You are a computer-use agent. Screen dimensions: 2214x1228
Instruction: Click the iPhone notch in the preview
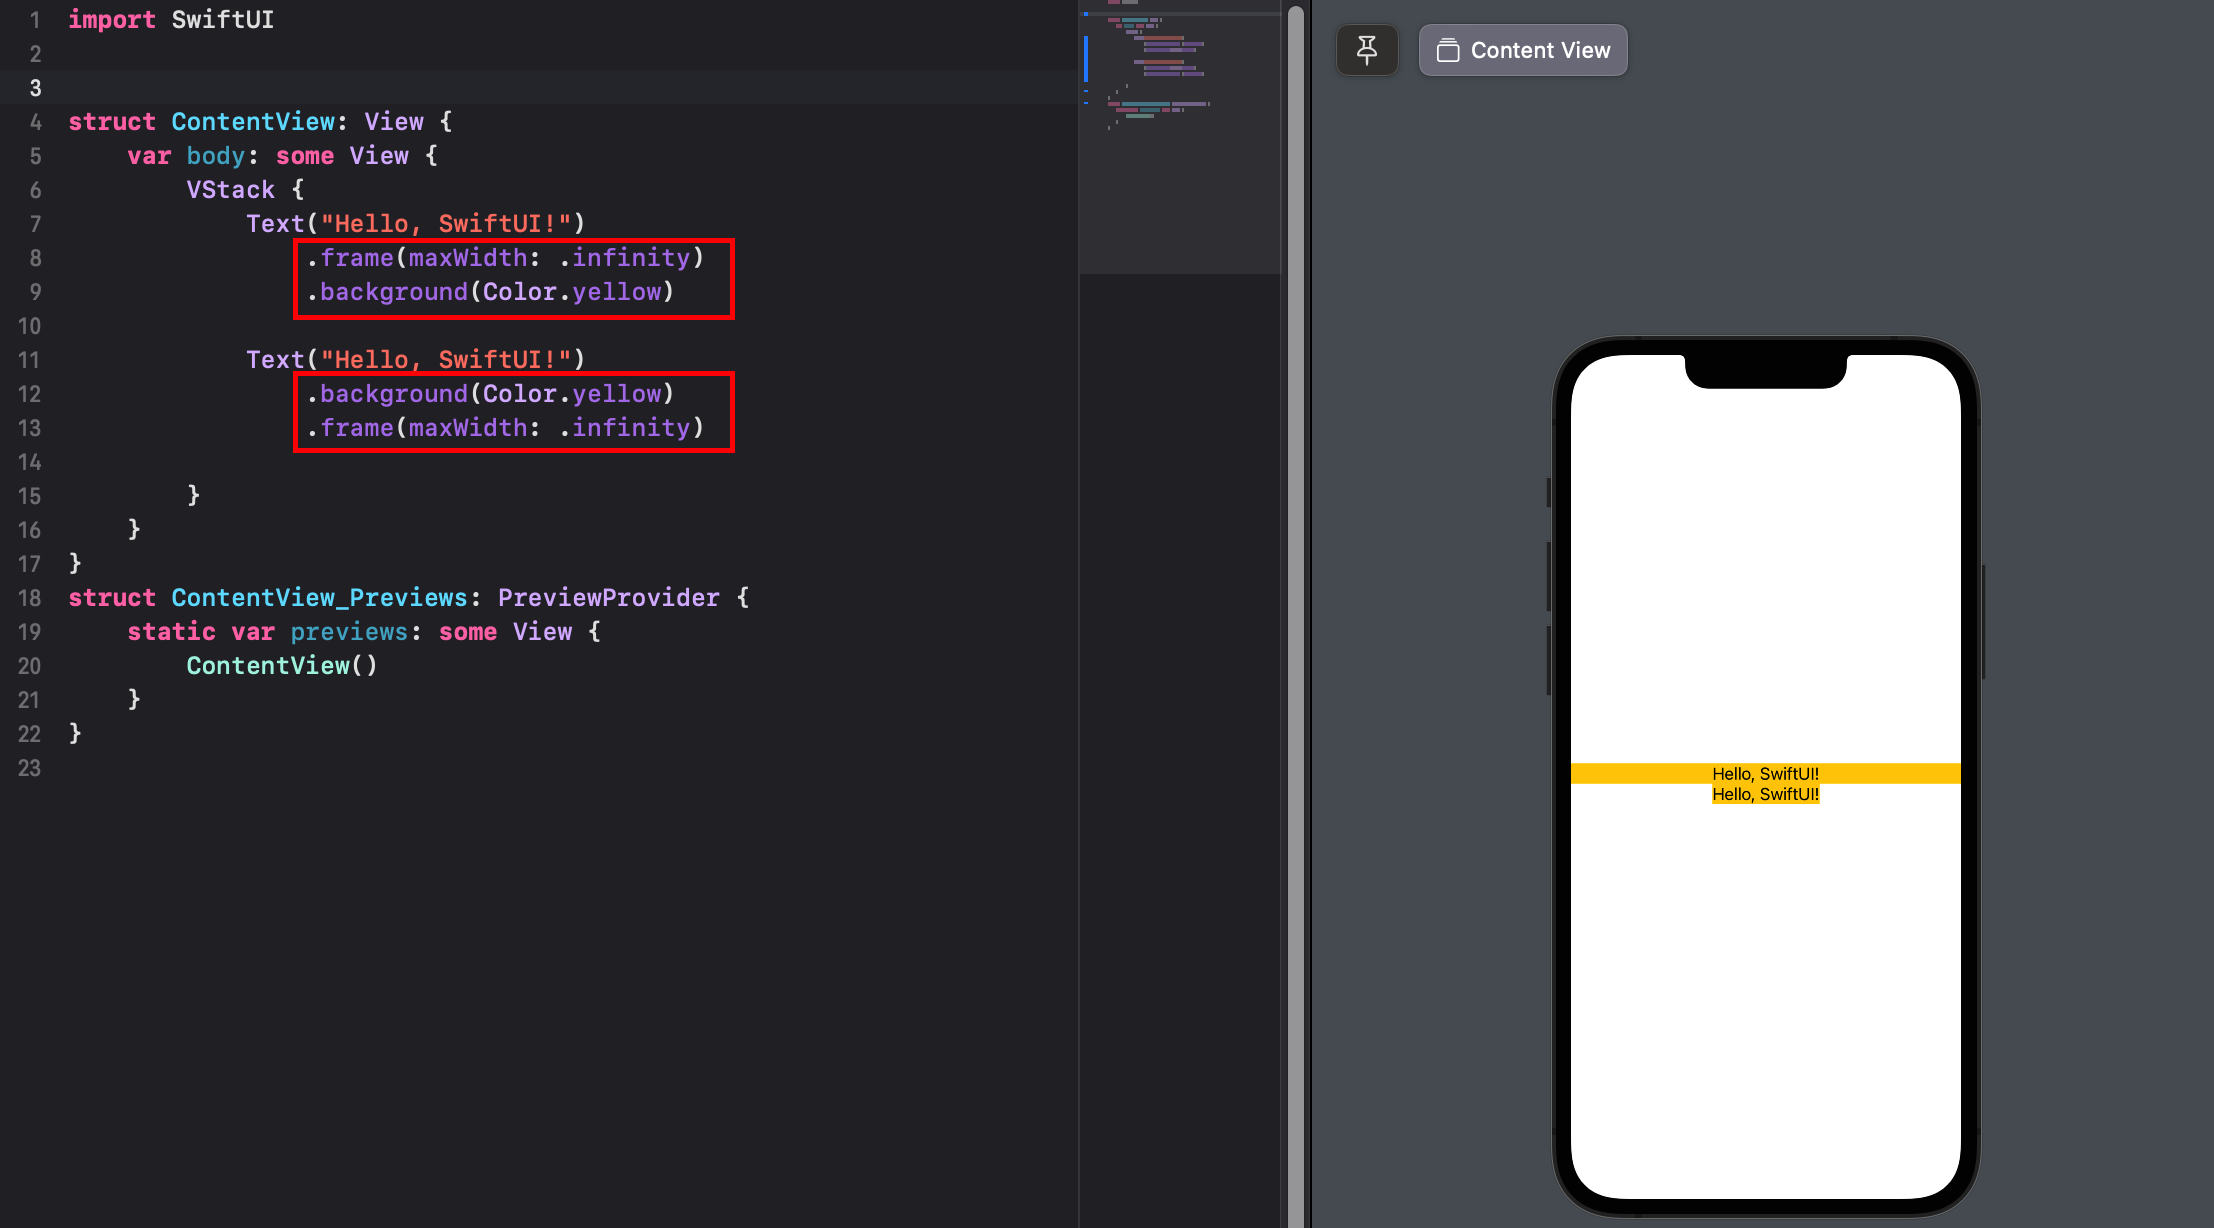pos(1765,371)
